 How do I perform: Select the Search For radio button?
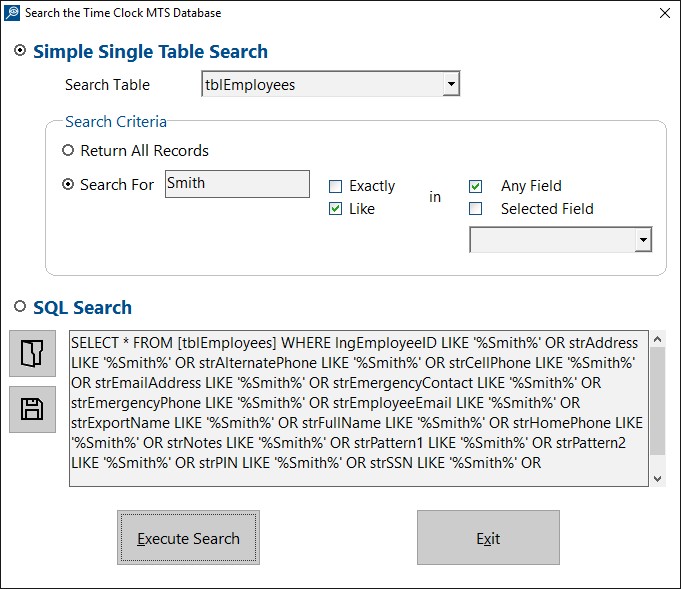(x=68, y=184)
